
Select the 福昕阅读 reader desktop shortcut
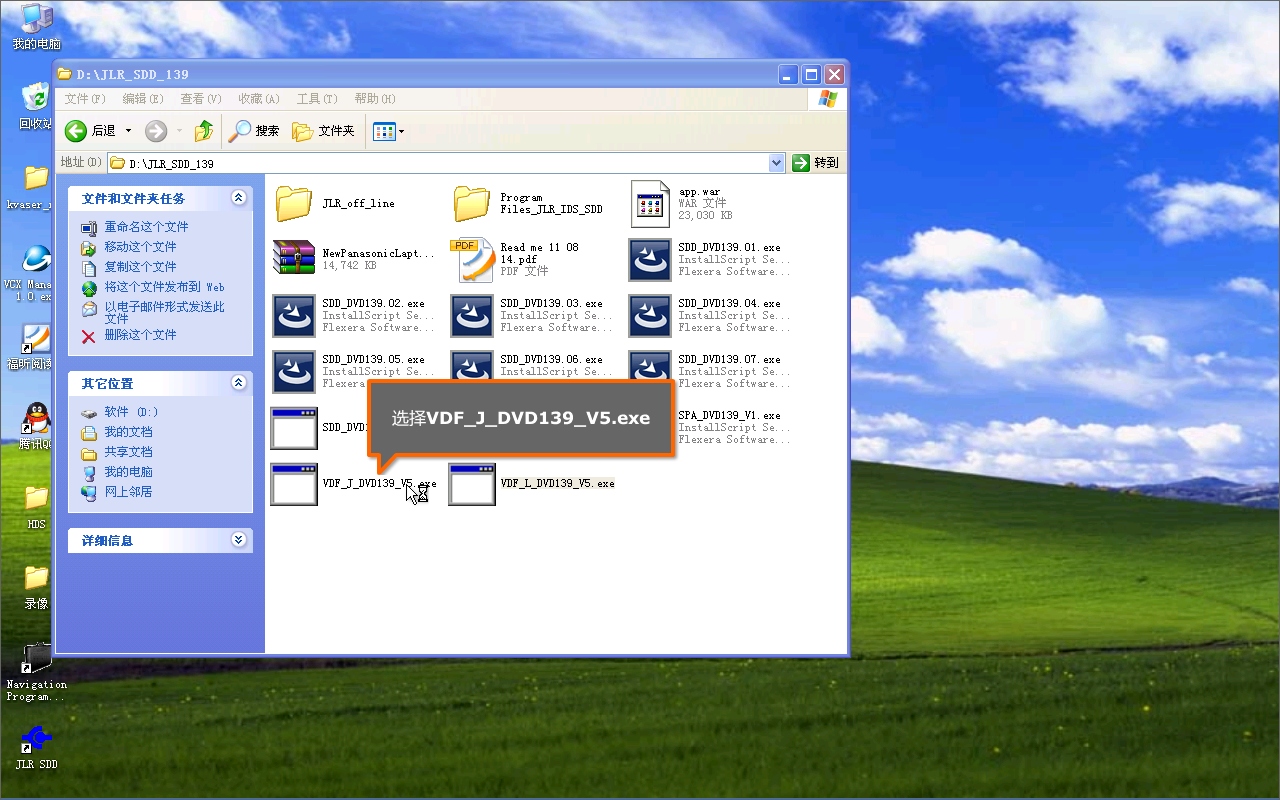[36, 340]
